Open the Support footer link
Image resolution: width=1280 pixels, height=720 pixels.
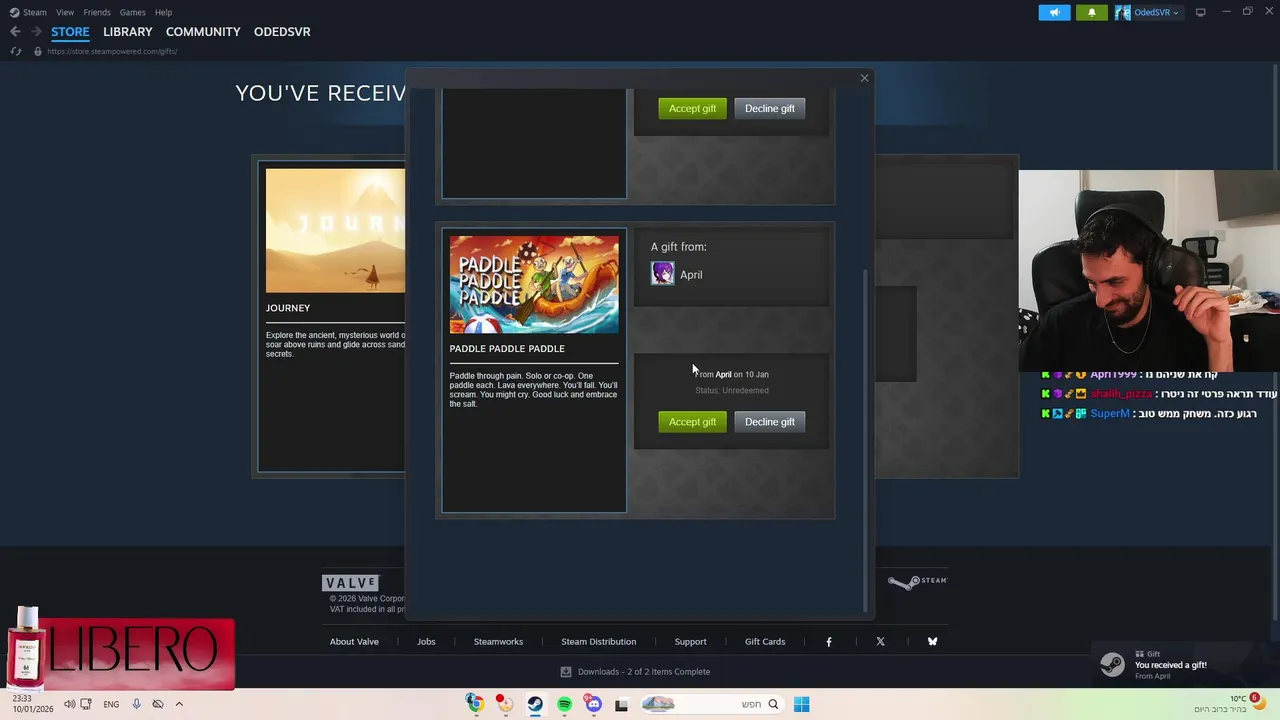(690, 642)
